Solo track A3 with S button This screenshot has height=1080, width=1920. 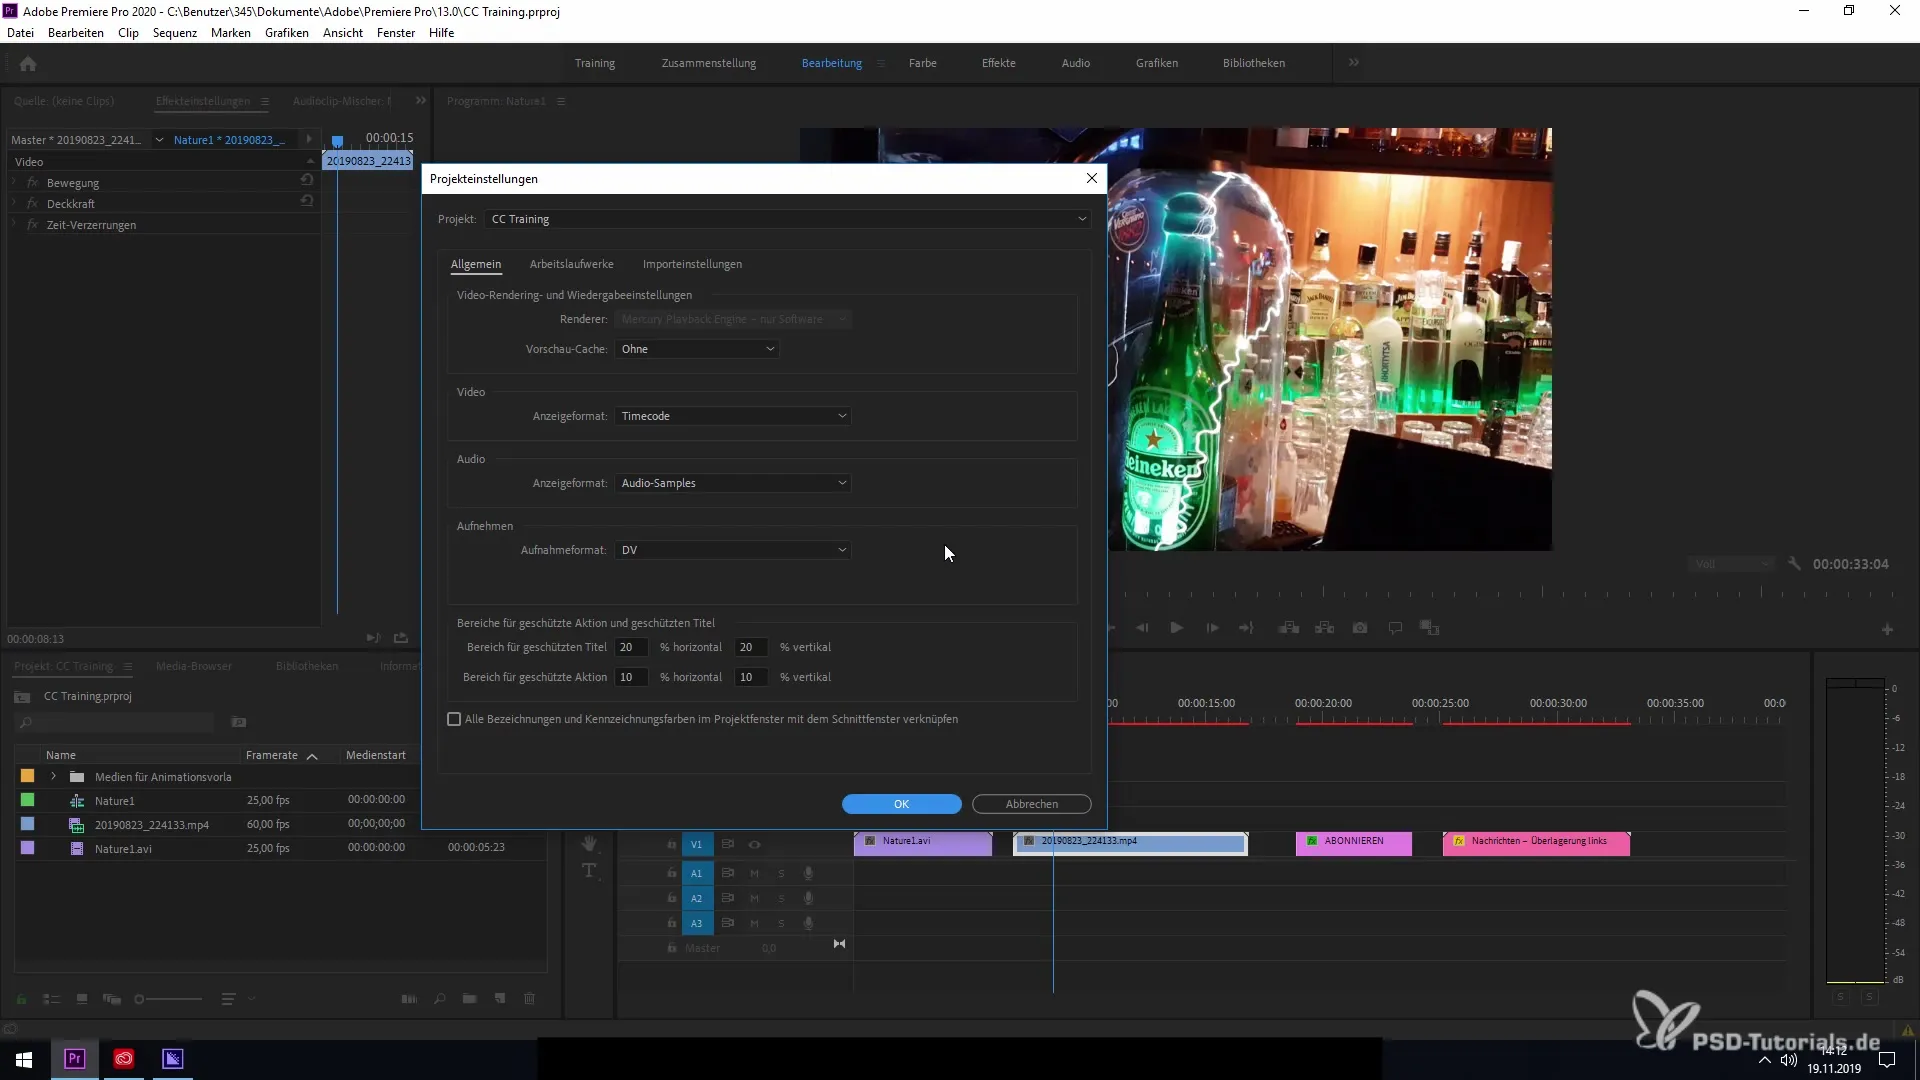coord(781,923)
